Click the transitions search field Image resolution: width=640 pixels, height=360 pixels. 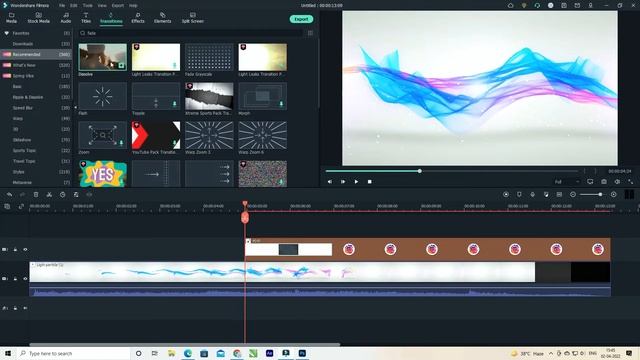click(192, 33)
